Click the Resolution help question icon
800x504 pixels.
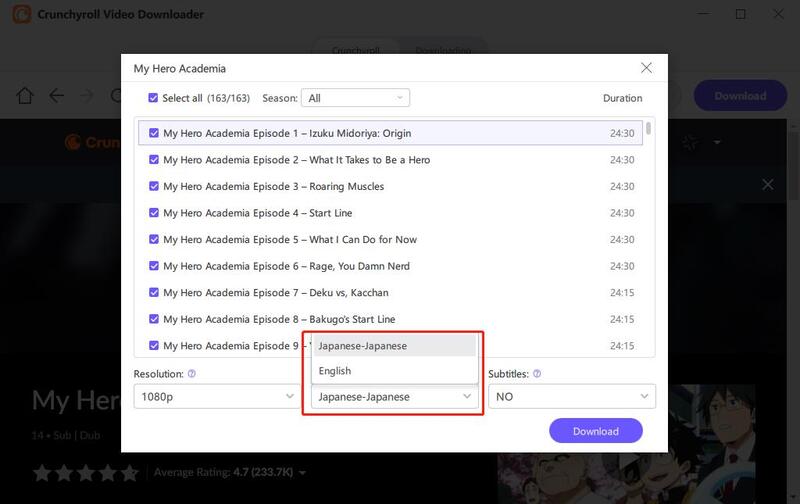pyautogui.click(x=192, y=373)
